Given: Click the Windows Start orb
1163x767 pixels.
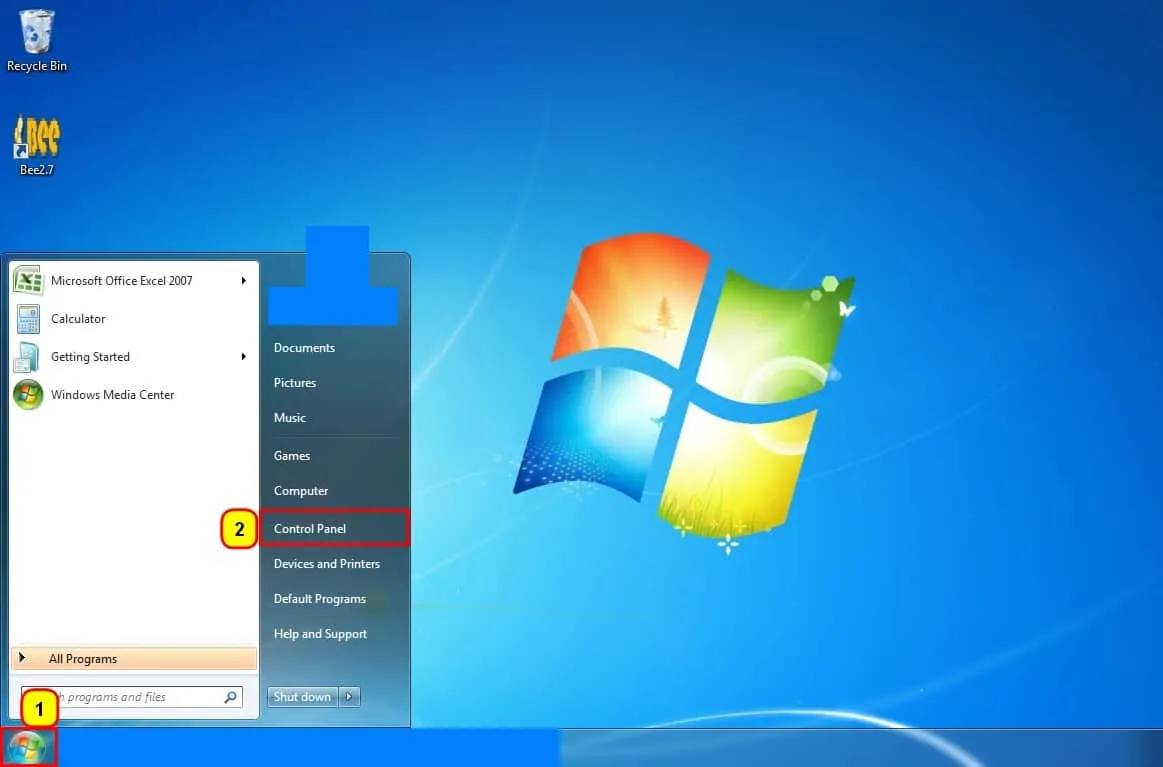Looking at the screenshot, I should (27, 748).
